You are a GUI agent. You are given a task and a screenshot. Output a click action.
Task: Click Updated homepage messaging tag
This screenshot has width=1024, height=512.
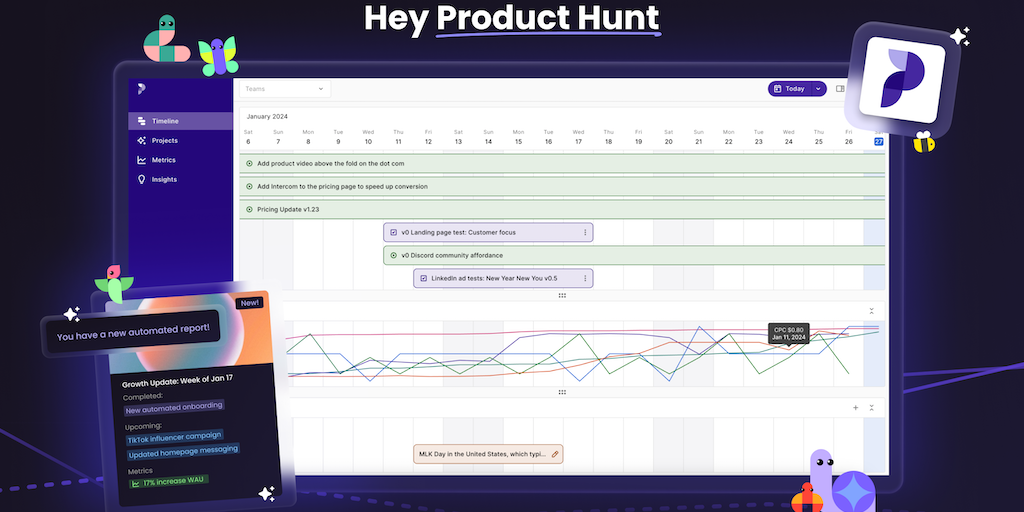(x=182, y=452)
